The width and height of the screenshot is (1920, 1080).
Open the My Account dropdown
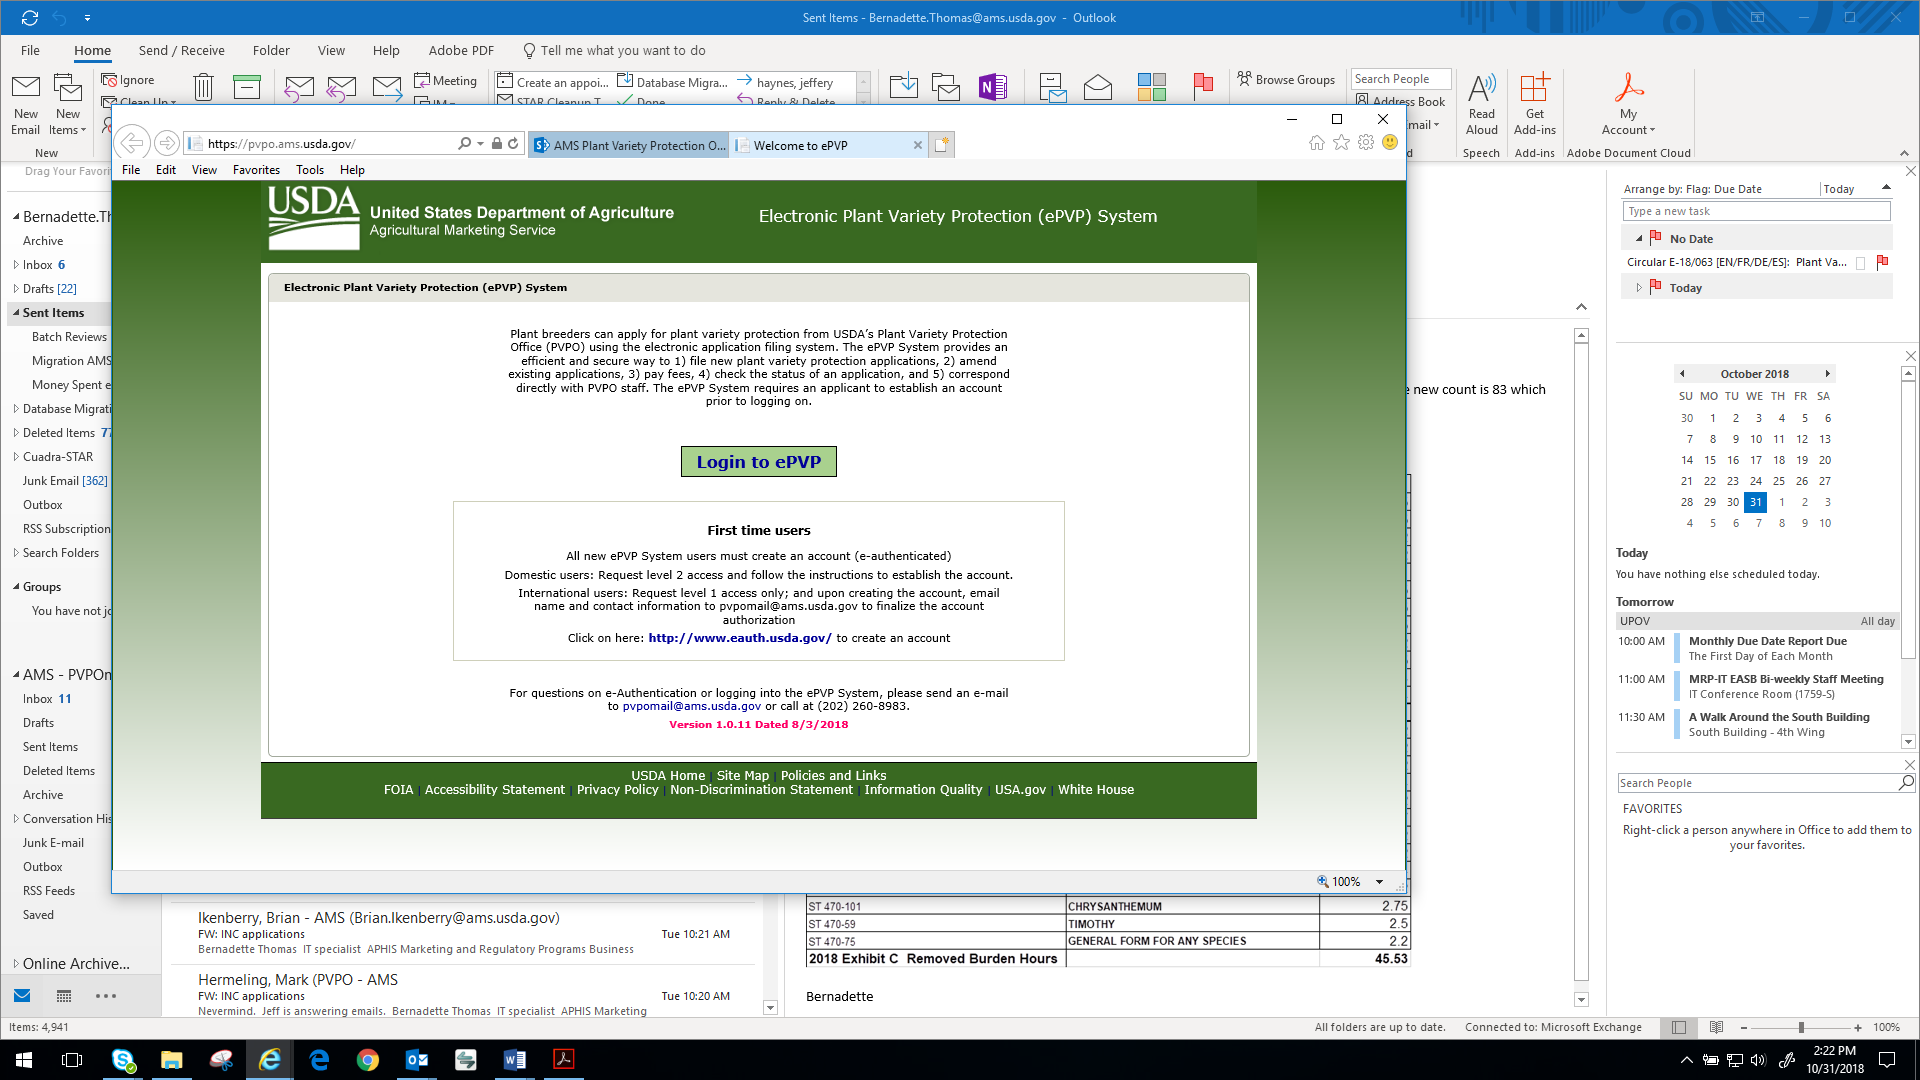[1628, 122]
